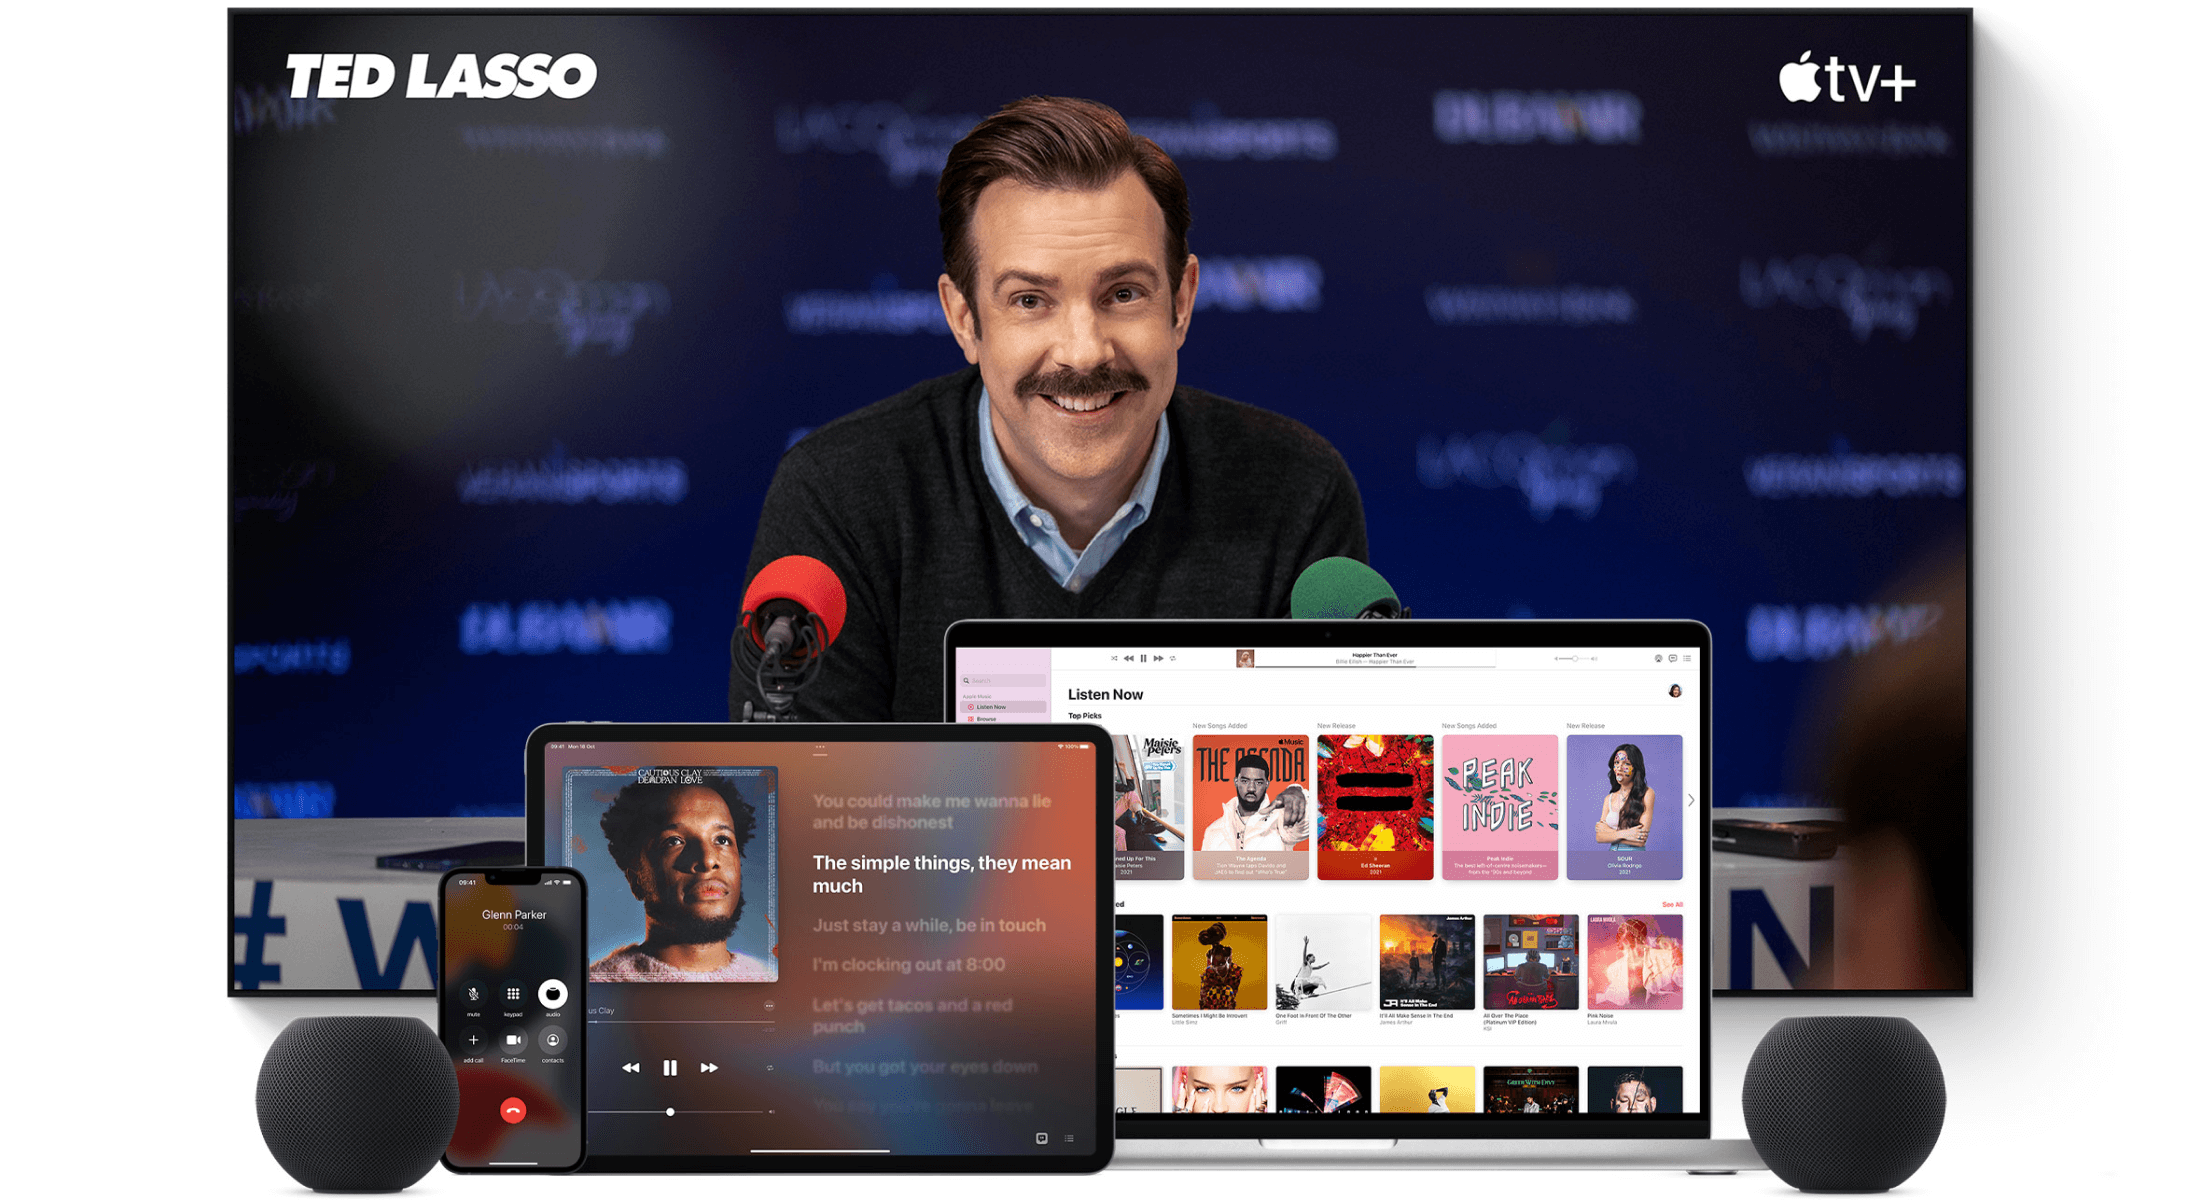Tap the keypad icon on iPhone
The image size is (2200, 1200).
513,994
